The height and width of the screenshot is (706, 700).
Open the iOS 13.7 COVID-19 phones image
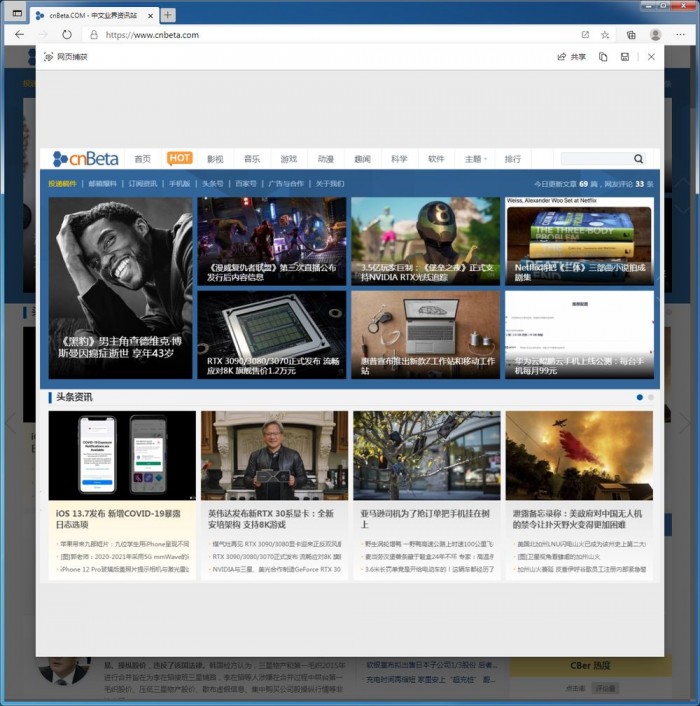122,455
